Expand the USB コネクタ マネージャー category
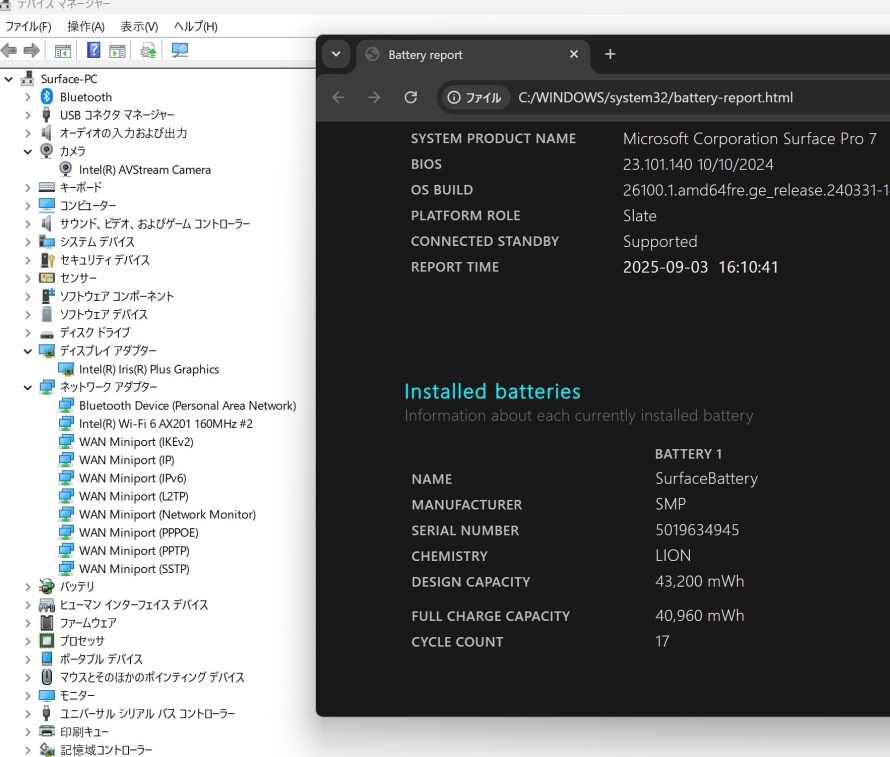Screen dimensions: 890x757 28,115
